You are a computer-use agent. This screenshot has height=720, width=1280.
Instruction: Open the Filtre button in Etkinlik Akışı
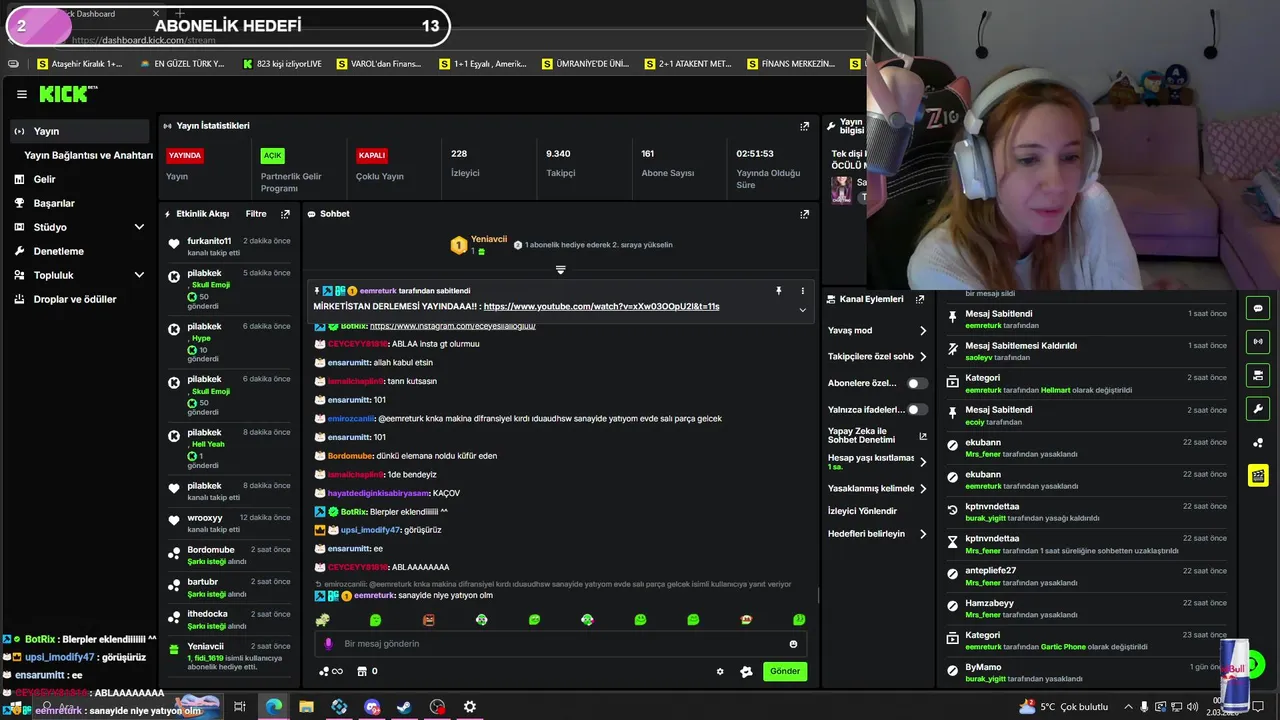coord(256,214)
